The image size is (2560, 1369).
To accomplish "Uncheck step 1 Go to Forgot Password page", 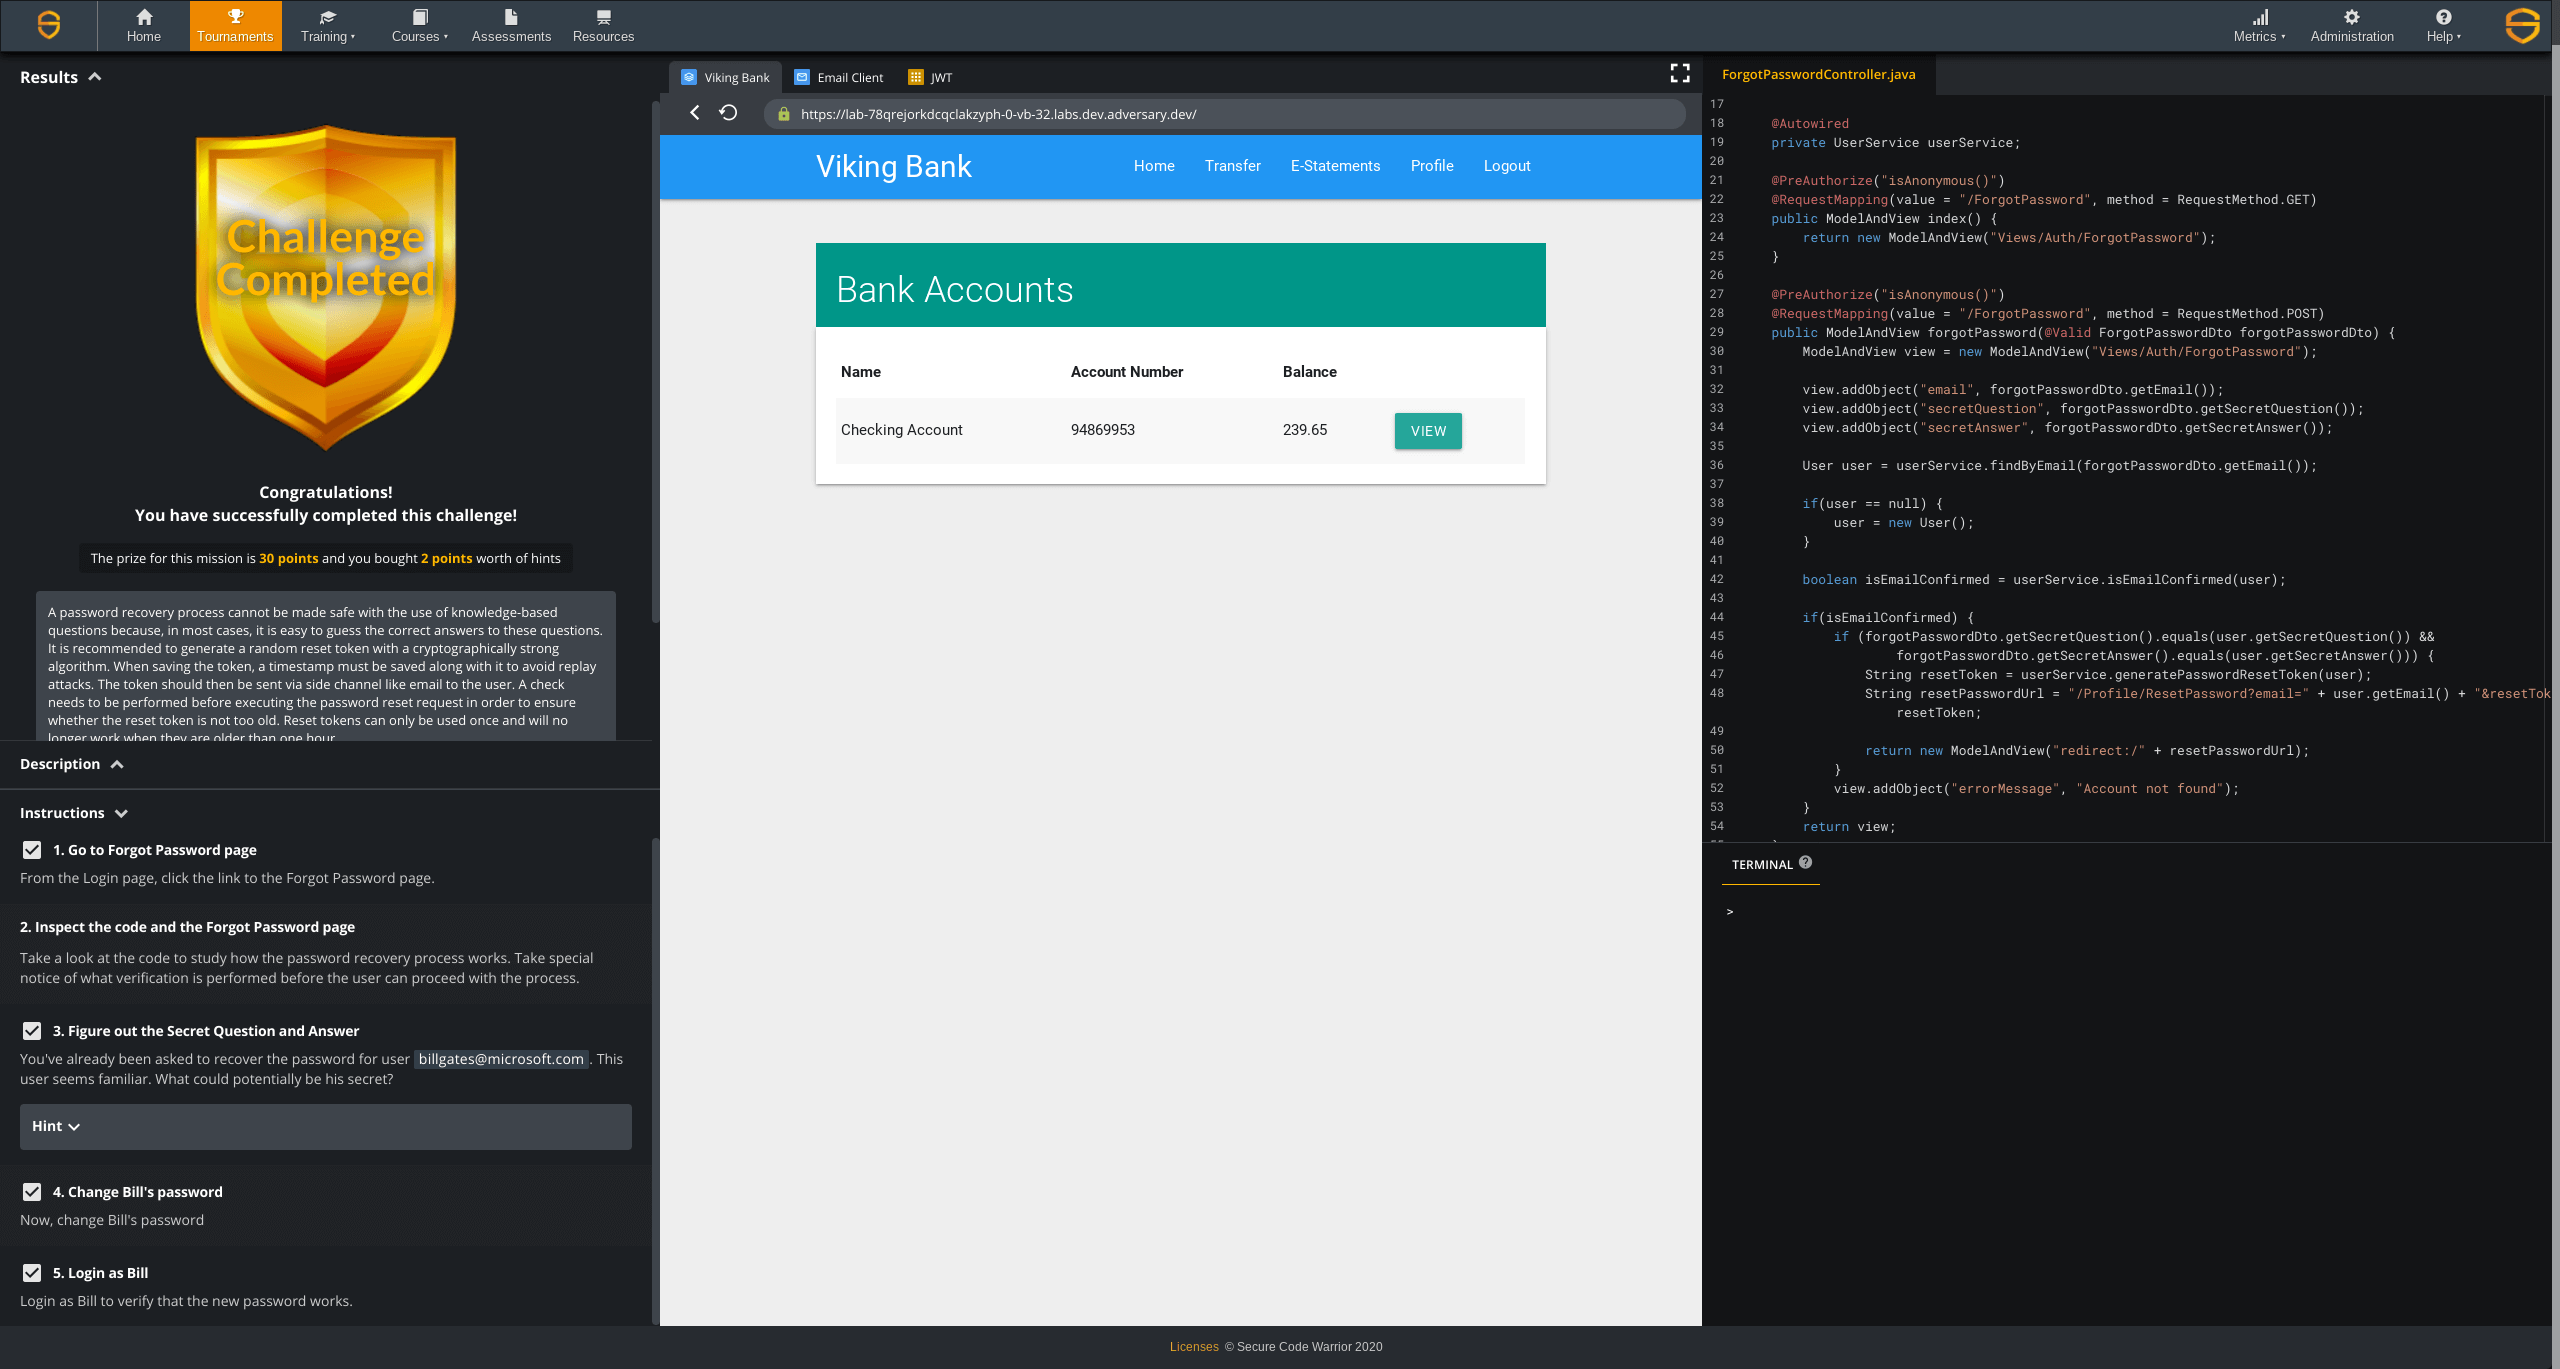I will click(x=31, y=850).
